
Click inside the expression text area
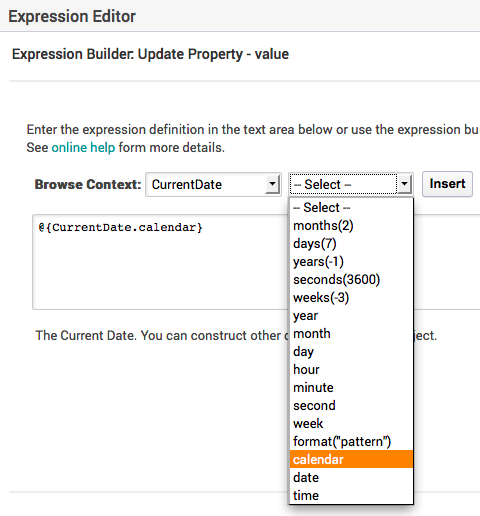tap(160, 262)
